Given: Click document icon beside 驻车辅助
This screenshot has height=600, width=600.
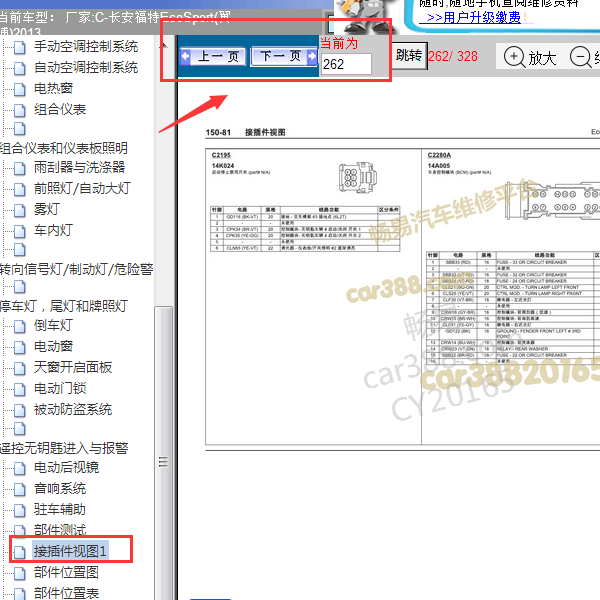Looking at the screenshot, I should click(x=20, y=510).
